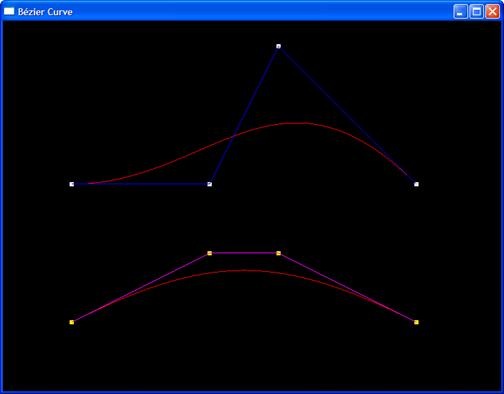Viewport: 504px width, 394px height.
Task: Maximize the Bézier Curve window
Action: click(476, 12)
